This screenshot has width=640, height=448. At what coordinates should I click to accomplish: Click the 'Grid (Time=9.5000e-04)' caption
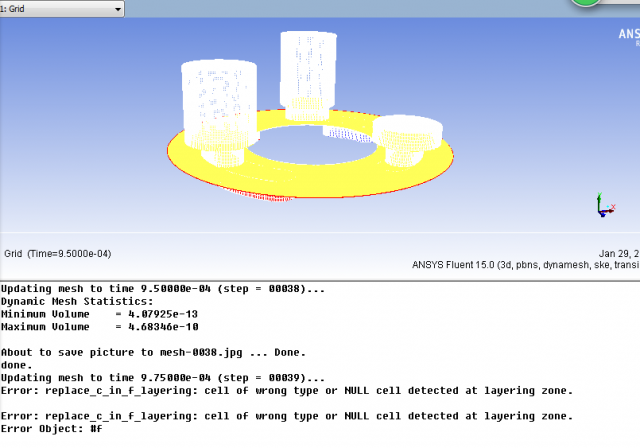point(59,253)
